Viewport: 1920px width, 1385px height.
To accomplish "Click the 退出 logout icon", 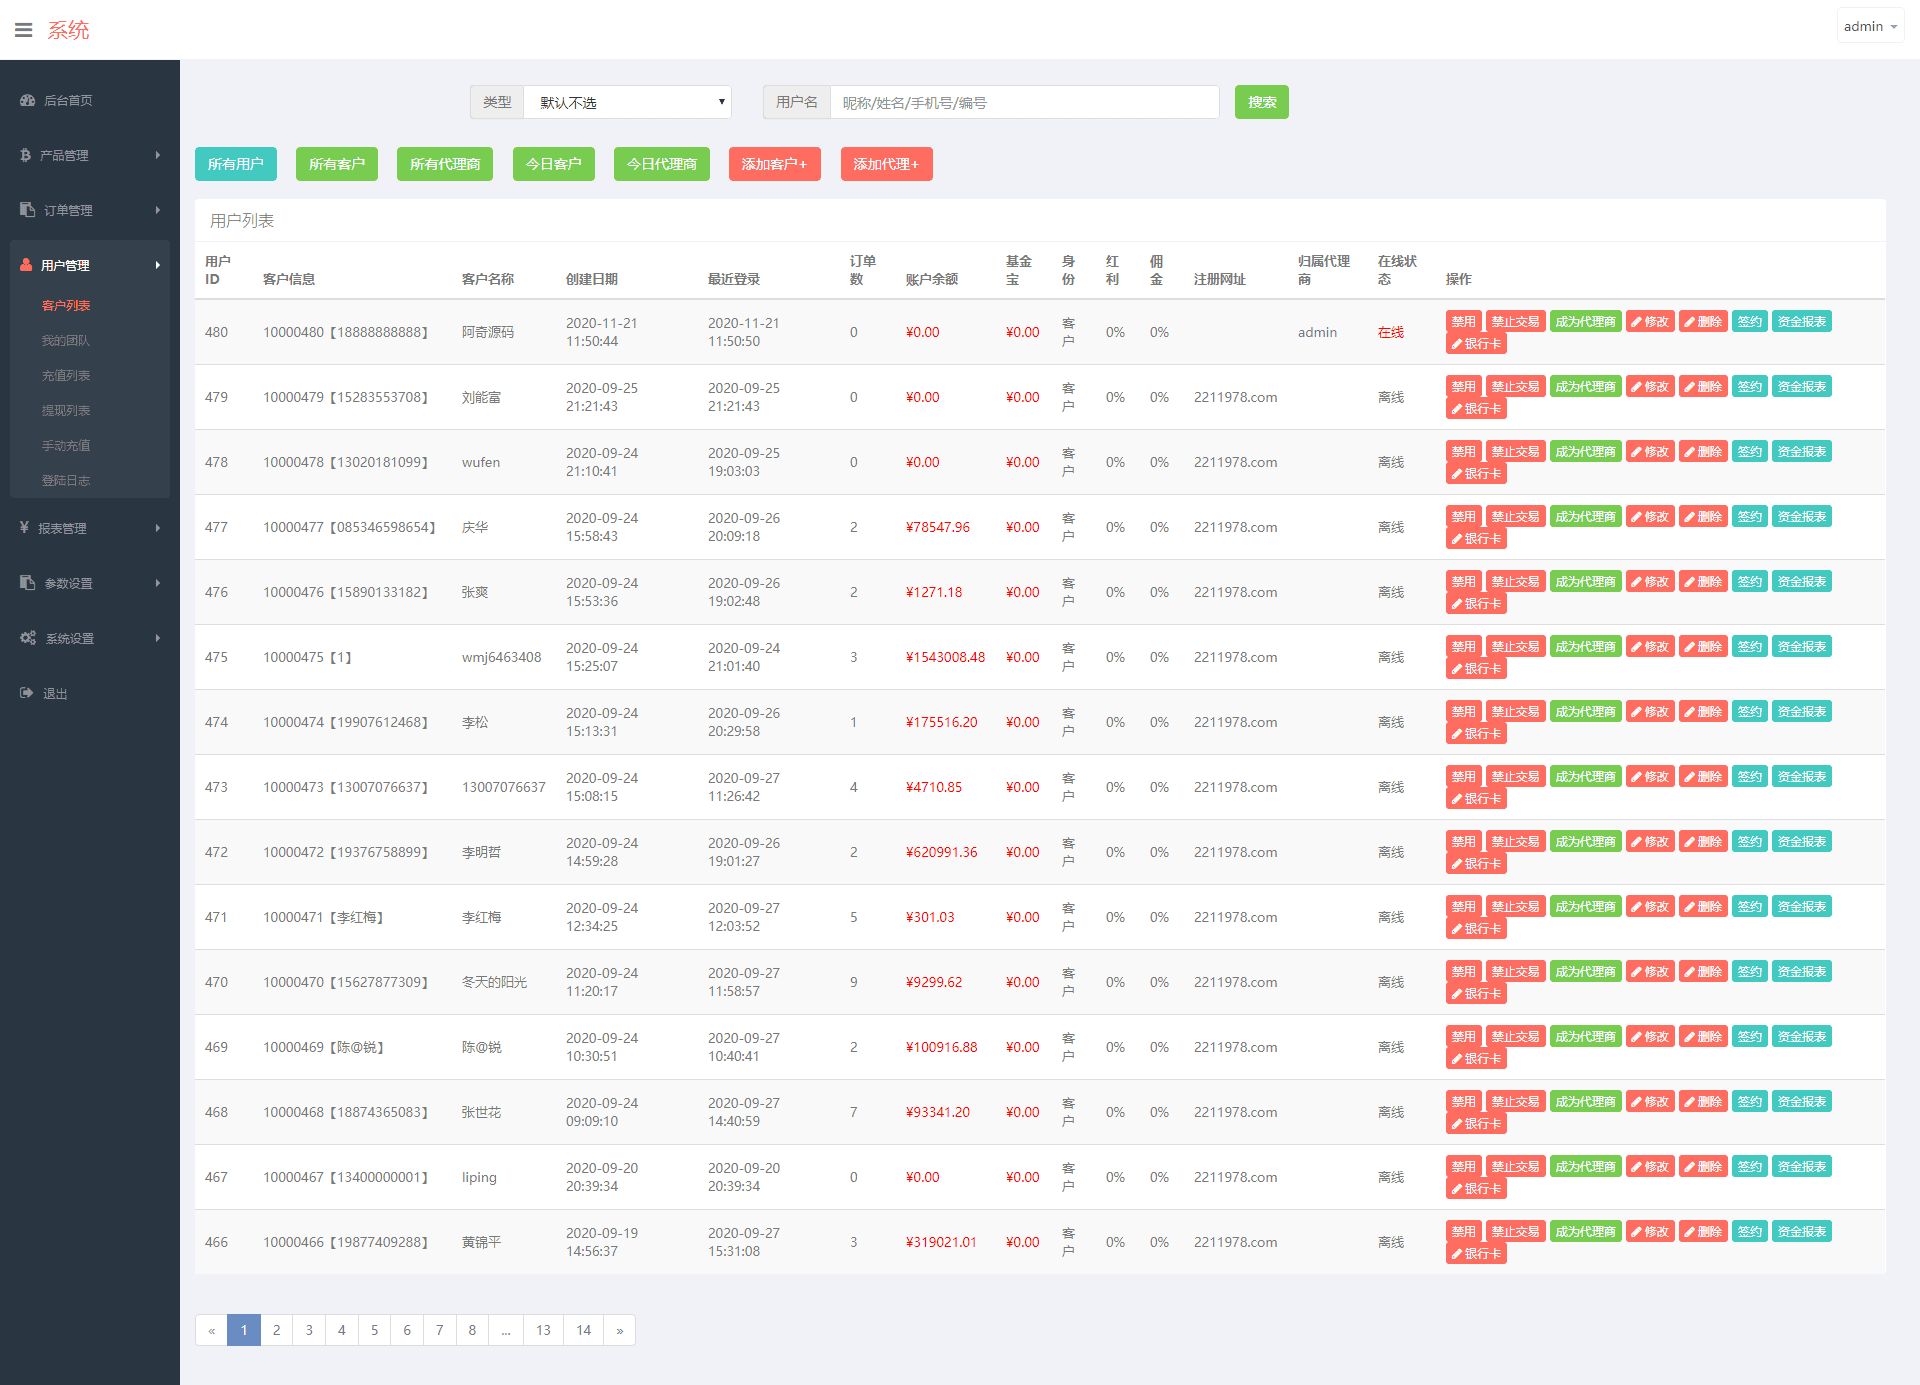I will point(26,693).
